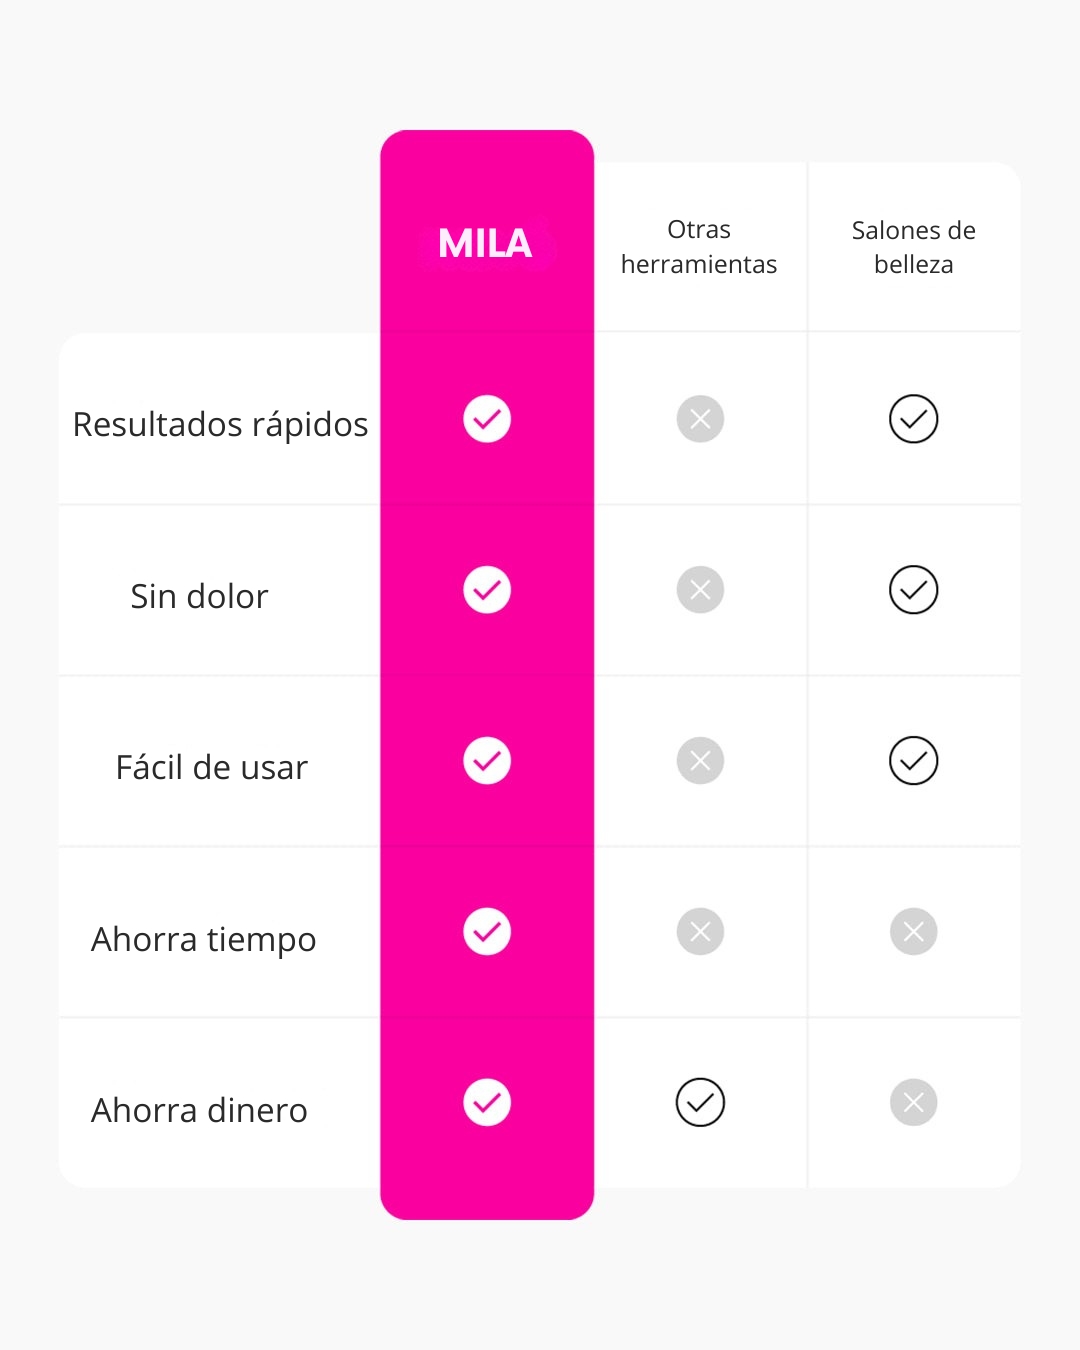The width and height of the screenshot is (1080, 1350).
Task: Click the MILA checkmark for Ahorra tiempo
Action: pos(487,932)
